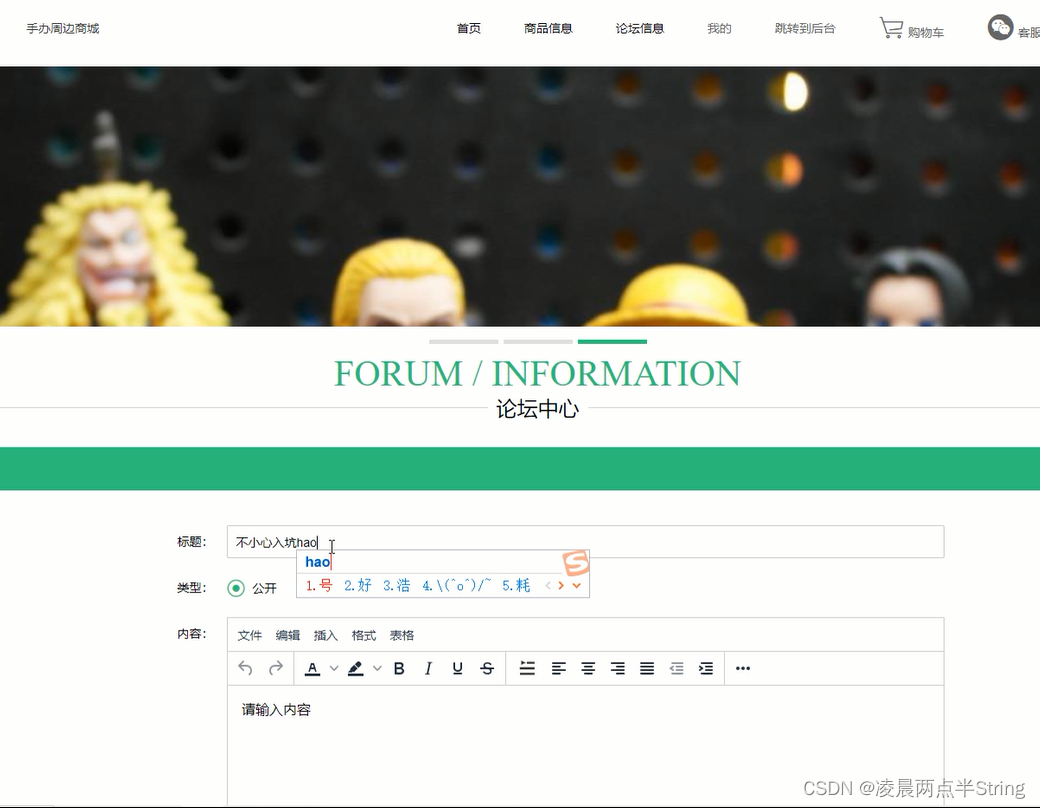
Task: Open the 插入 menu in the editor
Action: pyautogui.click(x=324, y=635)
